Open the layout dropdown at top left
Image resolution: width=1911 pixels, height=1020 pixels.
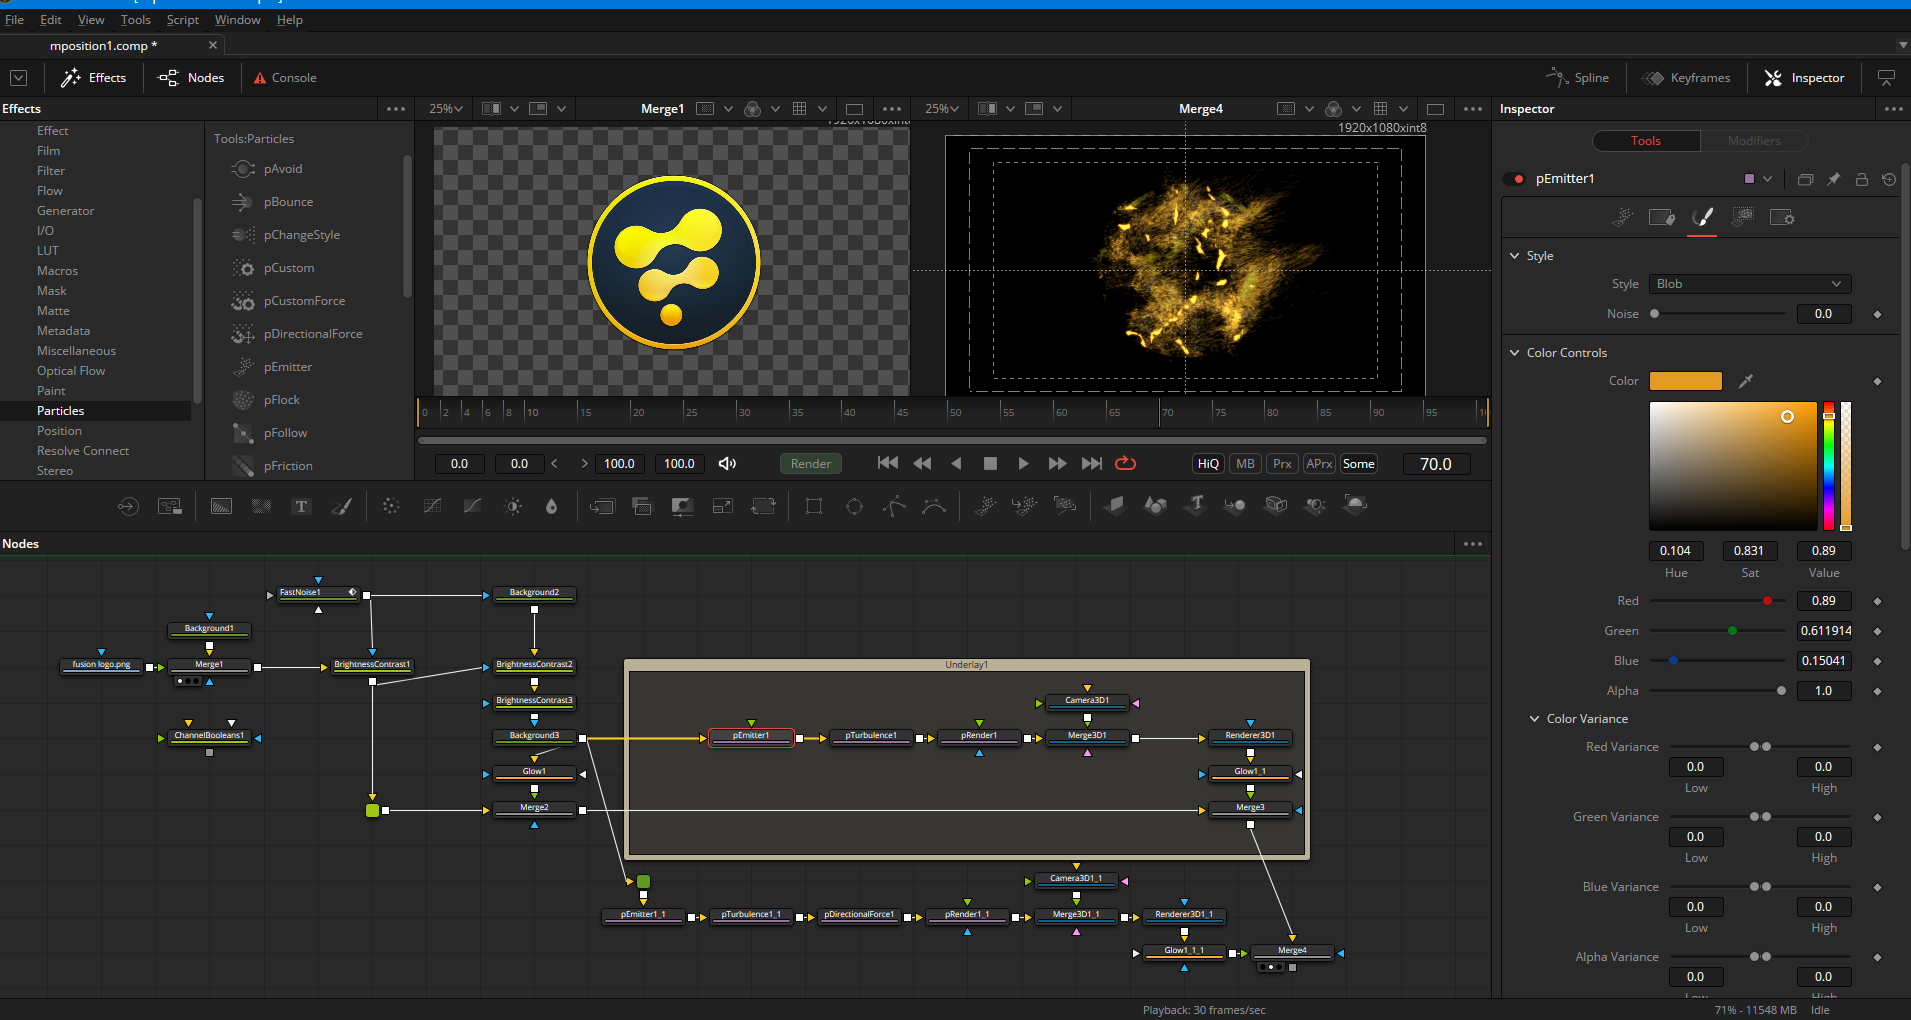point(19,78)
